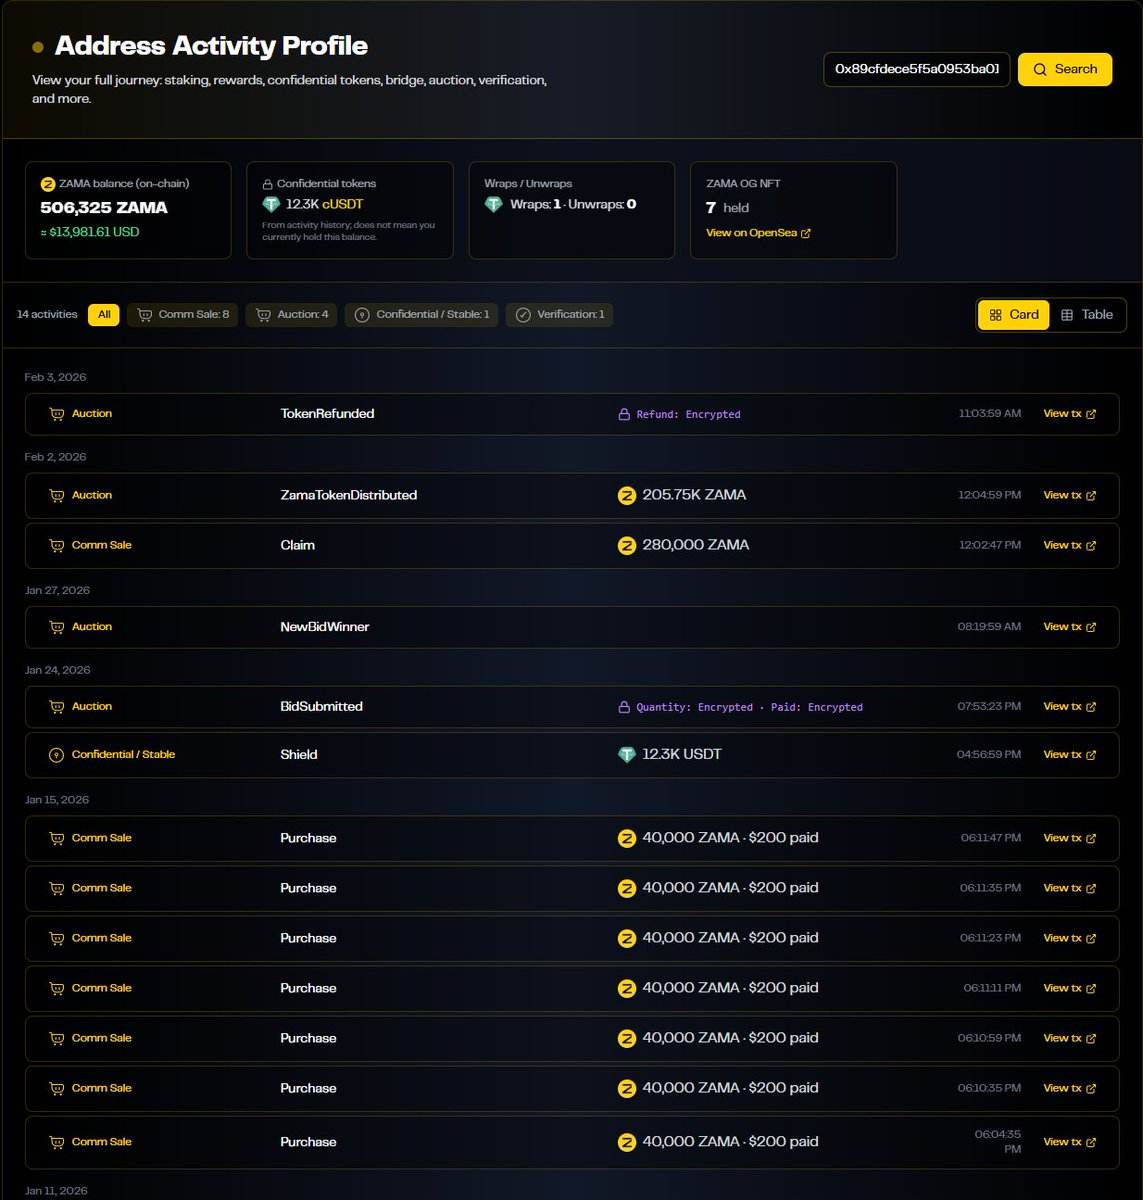This screenshot has width=1143, height=1200.
Task: View tx for ZamaTokenDistributed row
Action: click(1069, 495)
